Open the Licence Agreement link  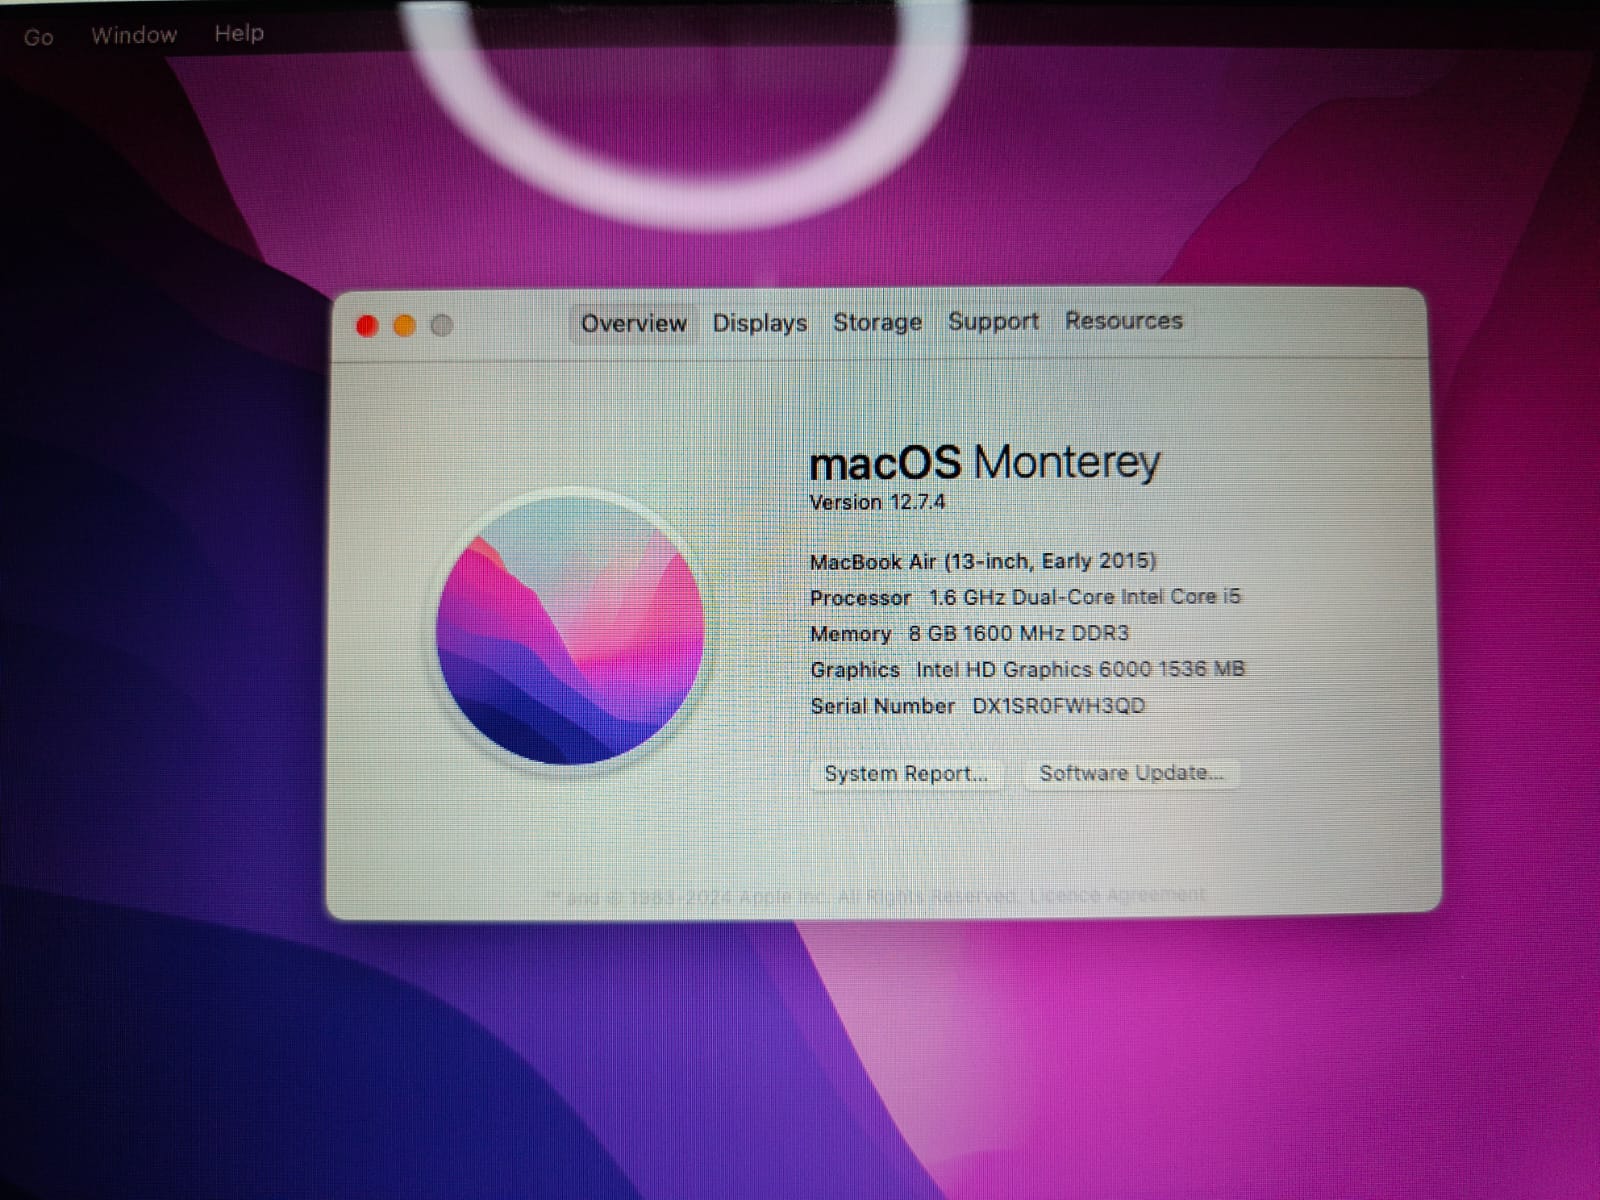tap(1117, 894)
